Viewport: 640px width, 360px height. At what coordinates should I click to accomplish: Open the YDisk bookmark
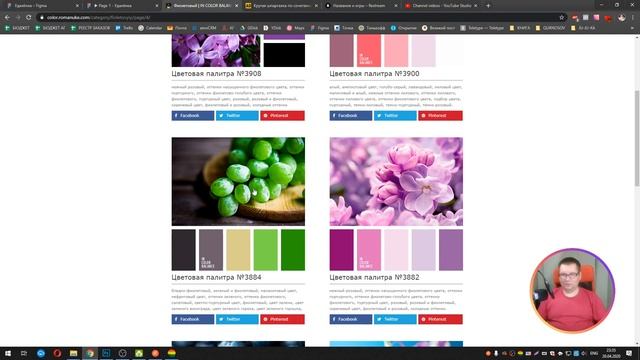point(272,28)
